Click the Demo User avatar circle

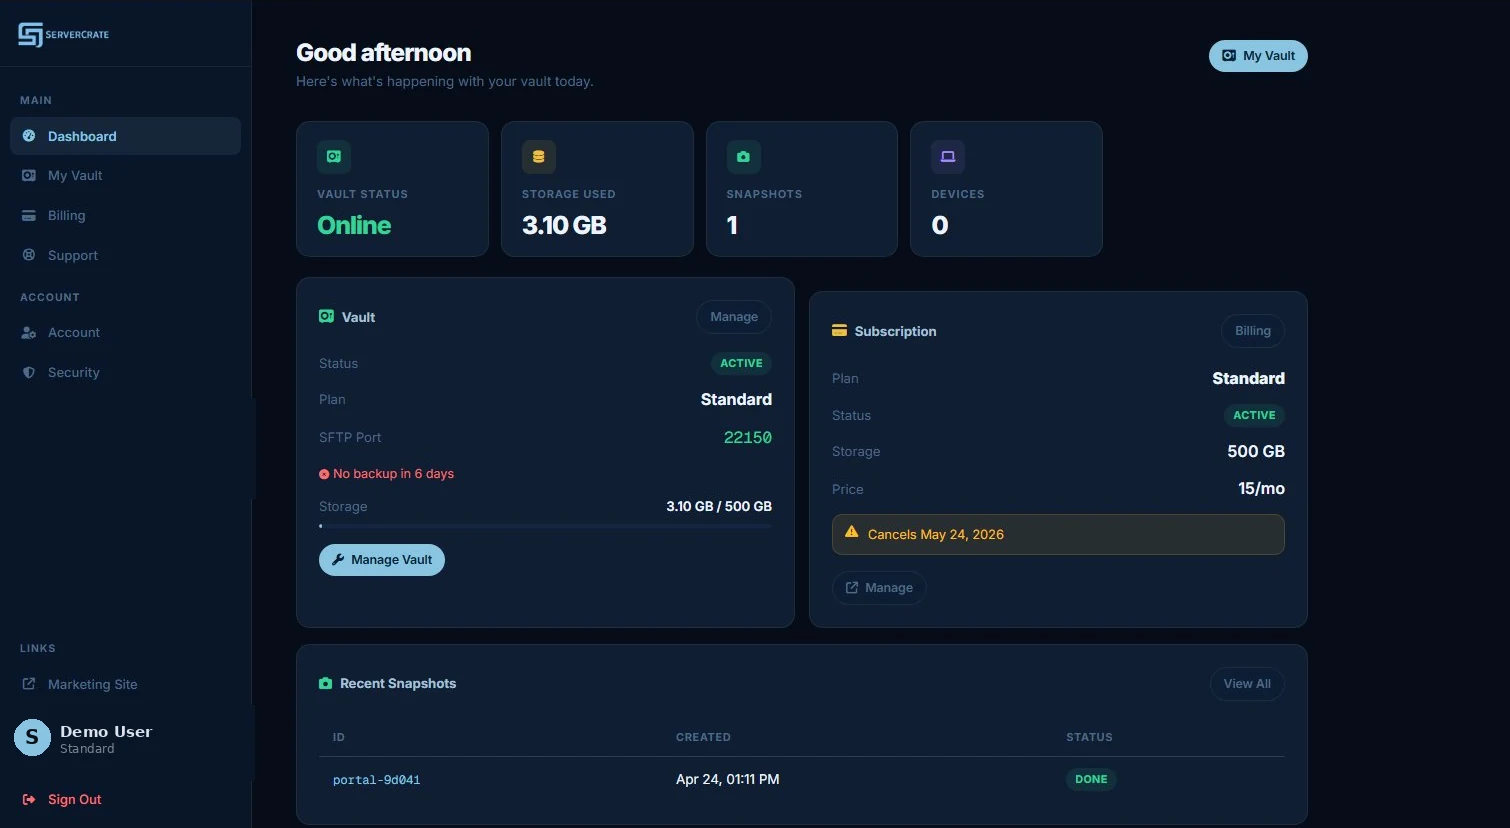pos(32,738)
